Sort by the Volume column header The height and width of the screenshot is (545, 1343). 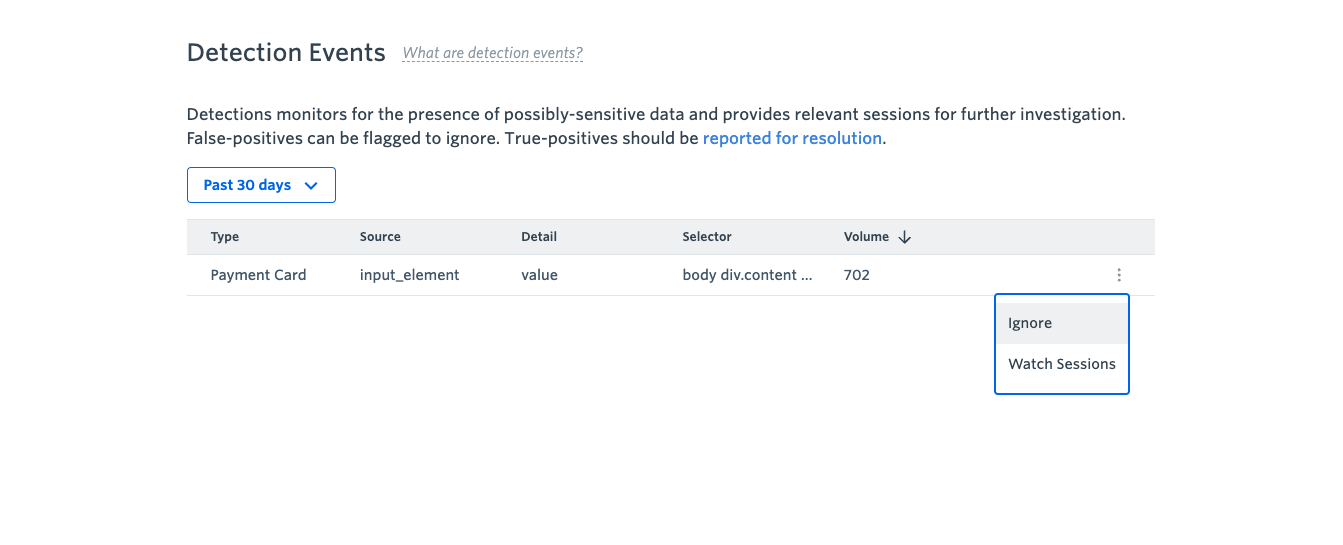pos(866,237)
